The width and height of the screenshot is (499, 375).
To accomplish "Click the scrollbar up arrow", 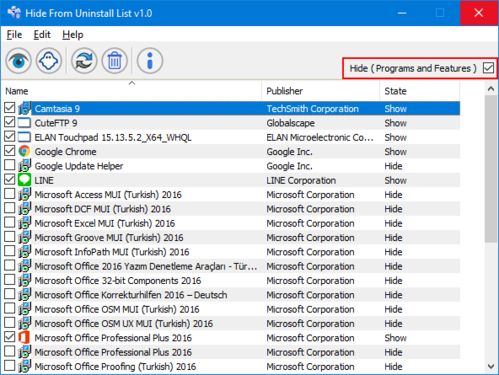I will tap(491, 89).
